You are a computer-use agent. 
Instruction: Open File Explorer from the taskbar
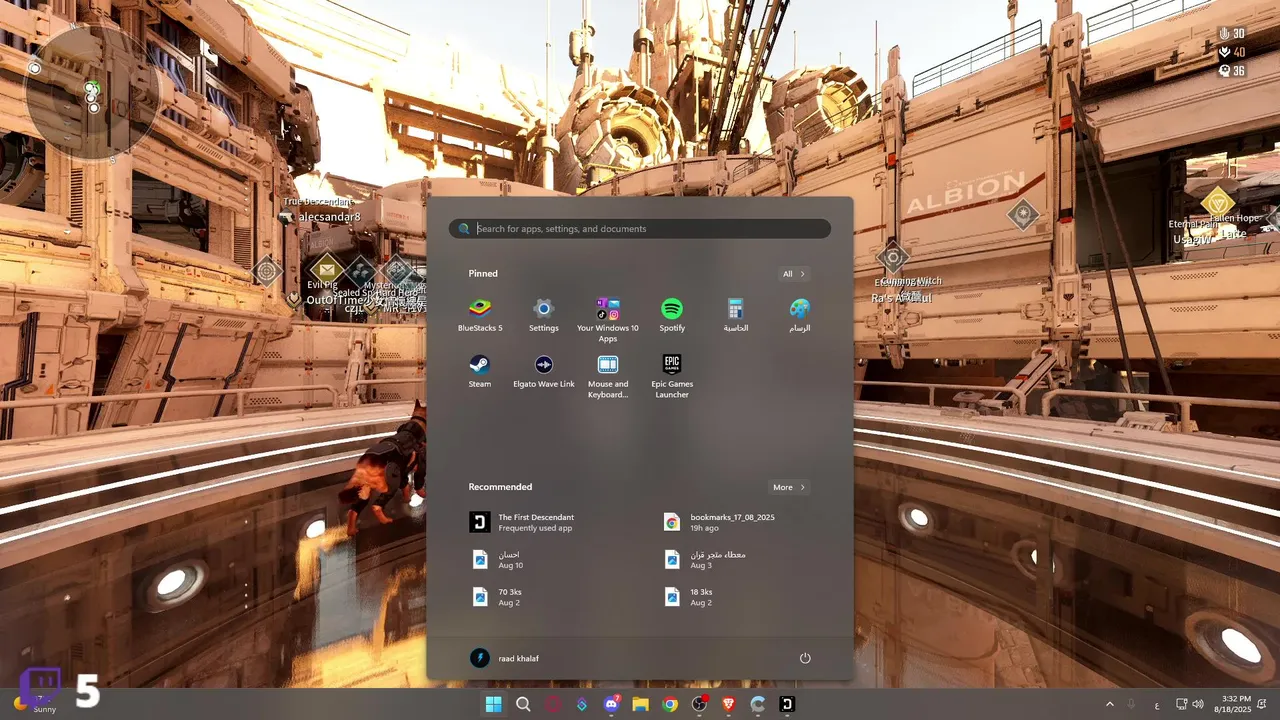click(641, 704)
